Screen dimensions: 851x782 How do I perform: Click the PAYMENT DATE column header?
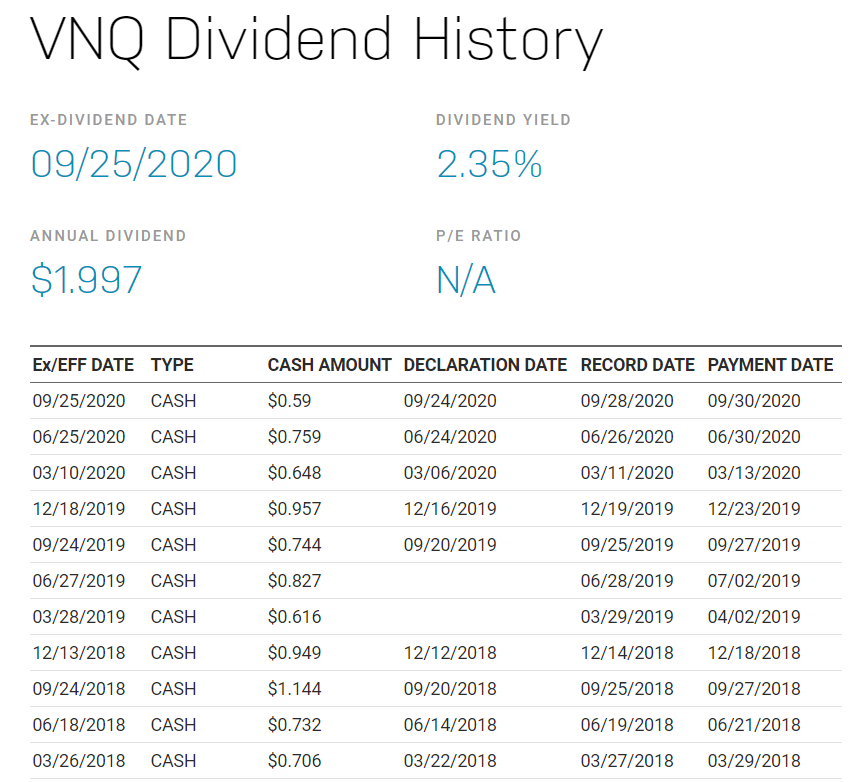pos(770,365)
